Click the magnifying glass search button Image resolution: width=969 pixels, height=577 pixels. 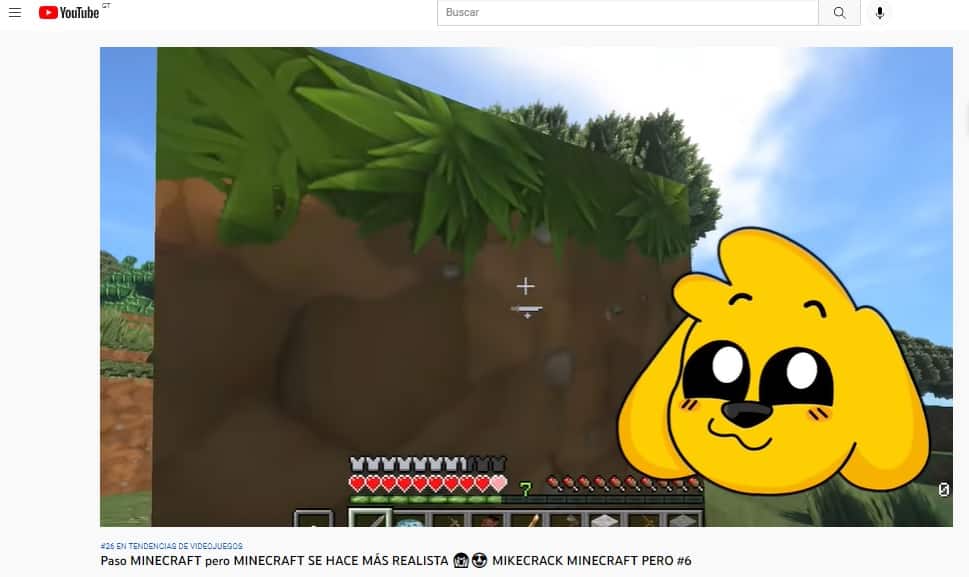coord(839,12)
